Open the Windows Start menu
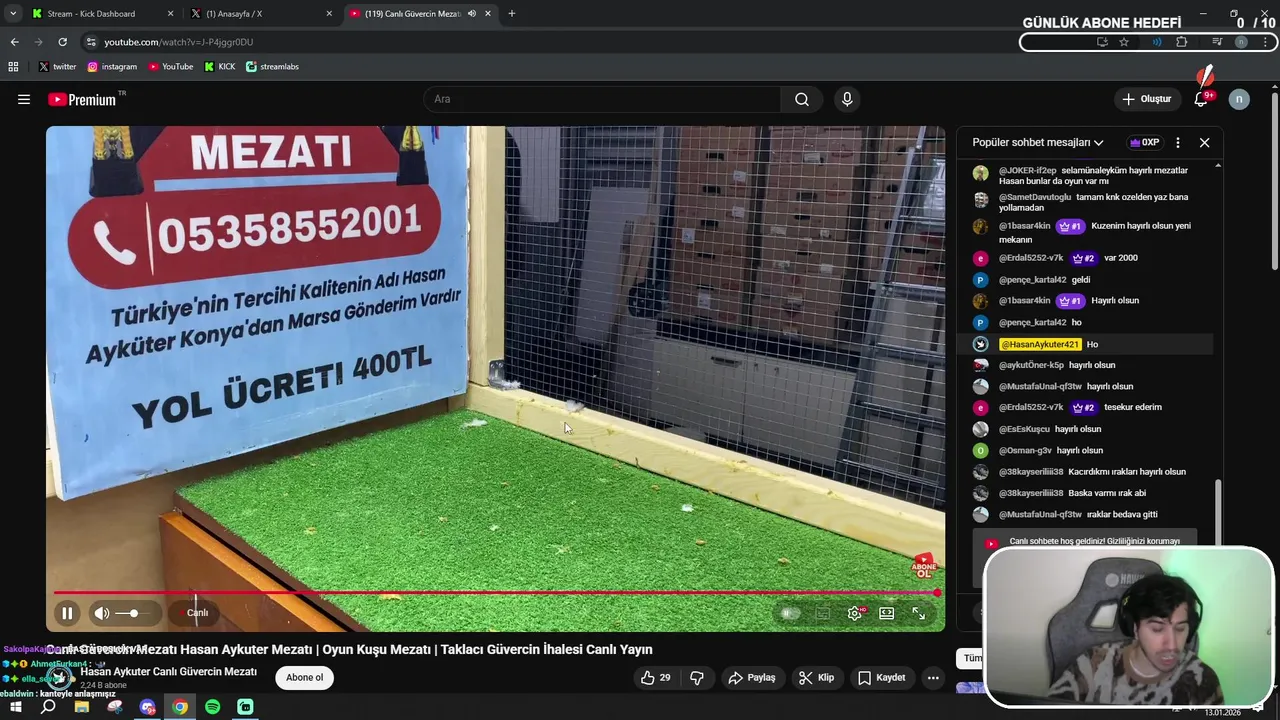 (15, 707)
